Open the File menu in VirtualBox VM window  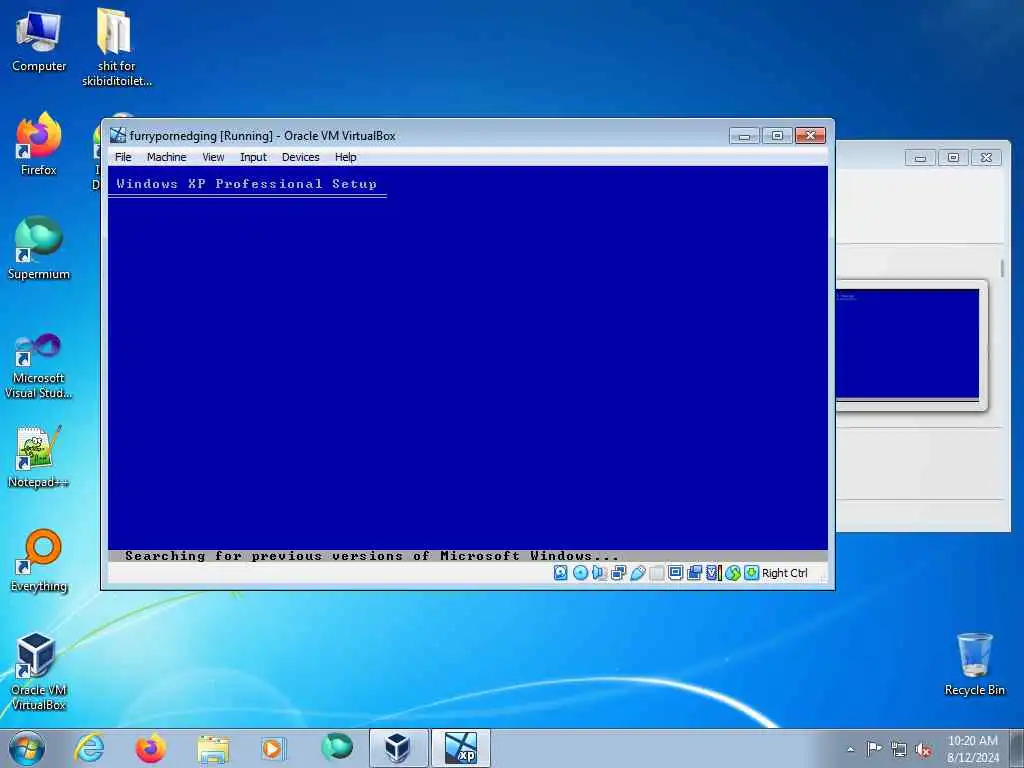coord(123,157)
